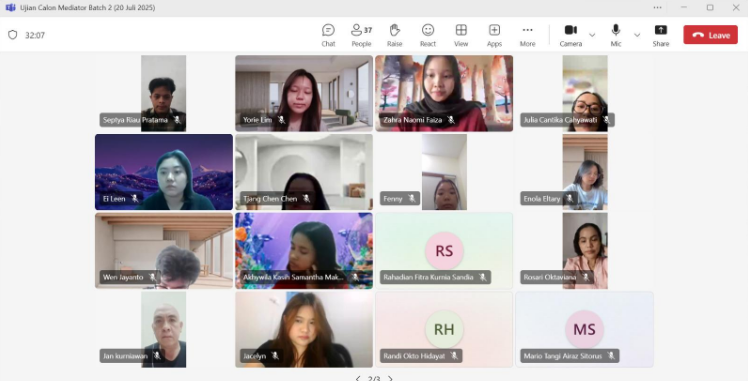
Task: Click the RH avatar of Randi Okto Hidayat
Action: click(x=444, y=329)
